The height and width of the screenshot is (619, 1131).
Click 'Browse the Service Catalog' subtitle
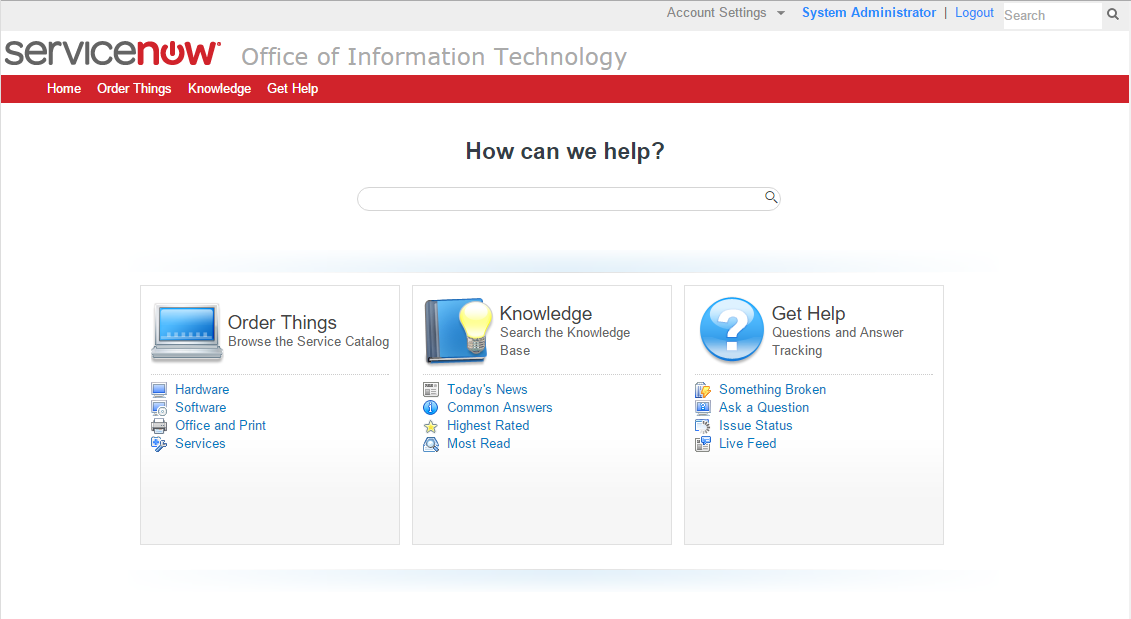[x=309, y=342]
